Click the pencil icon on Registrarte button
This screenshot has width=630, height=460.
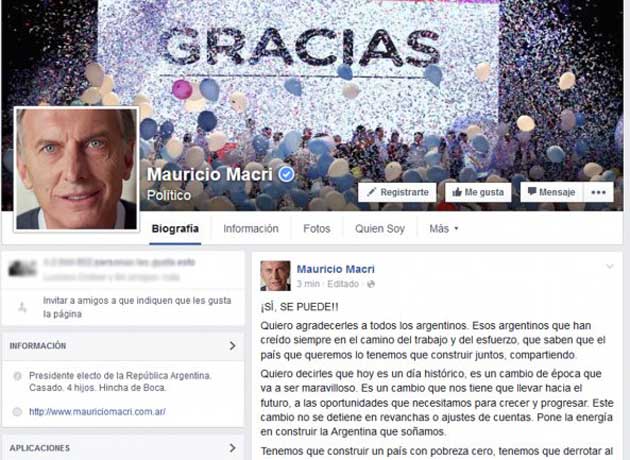click(372, 192)
